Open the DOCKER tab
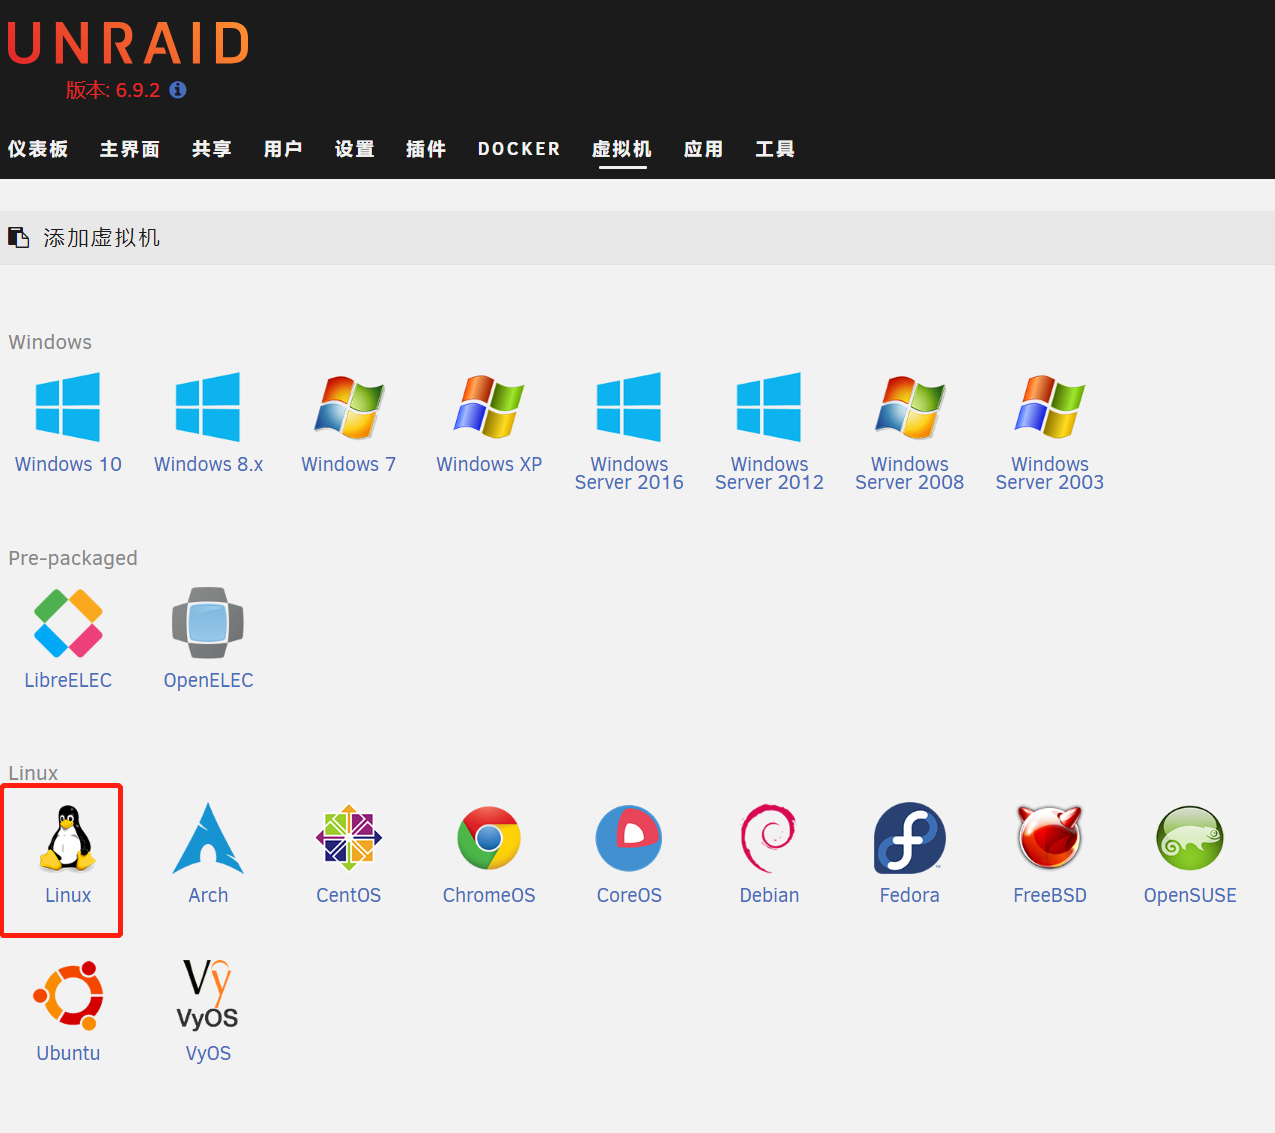 (519, 149)
